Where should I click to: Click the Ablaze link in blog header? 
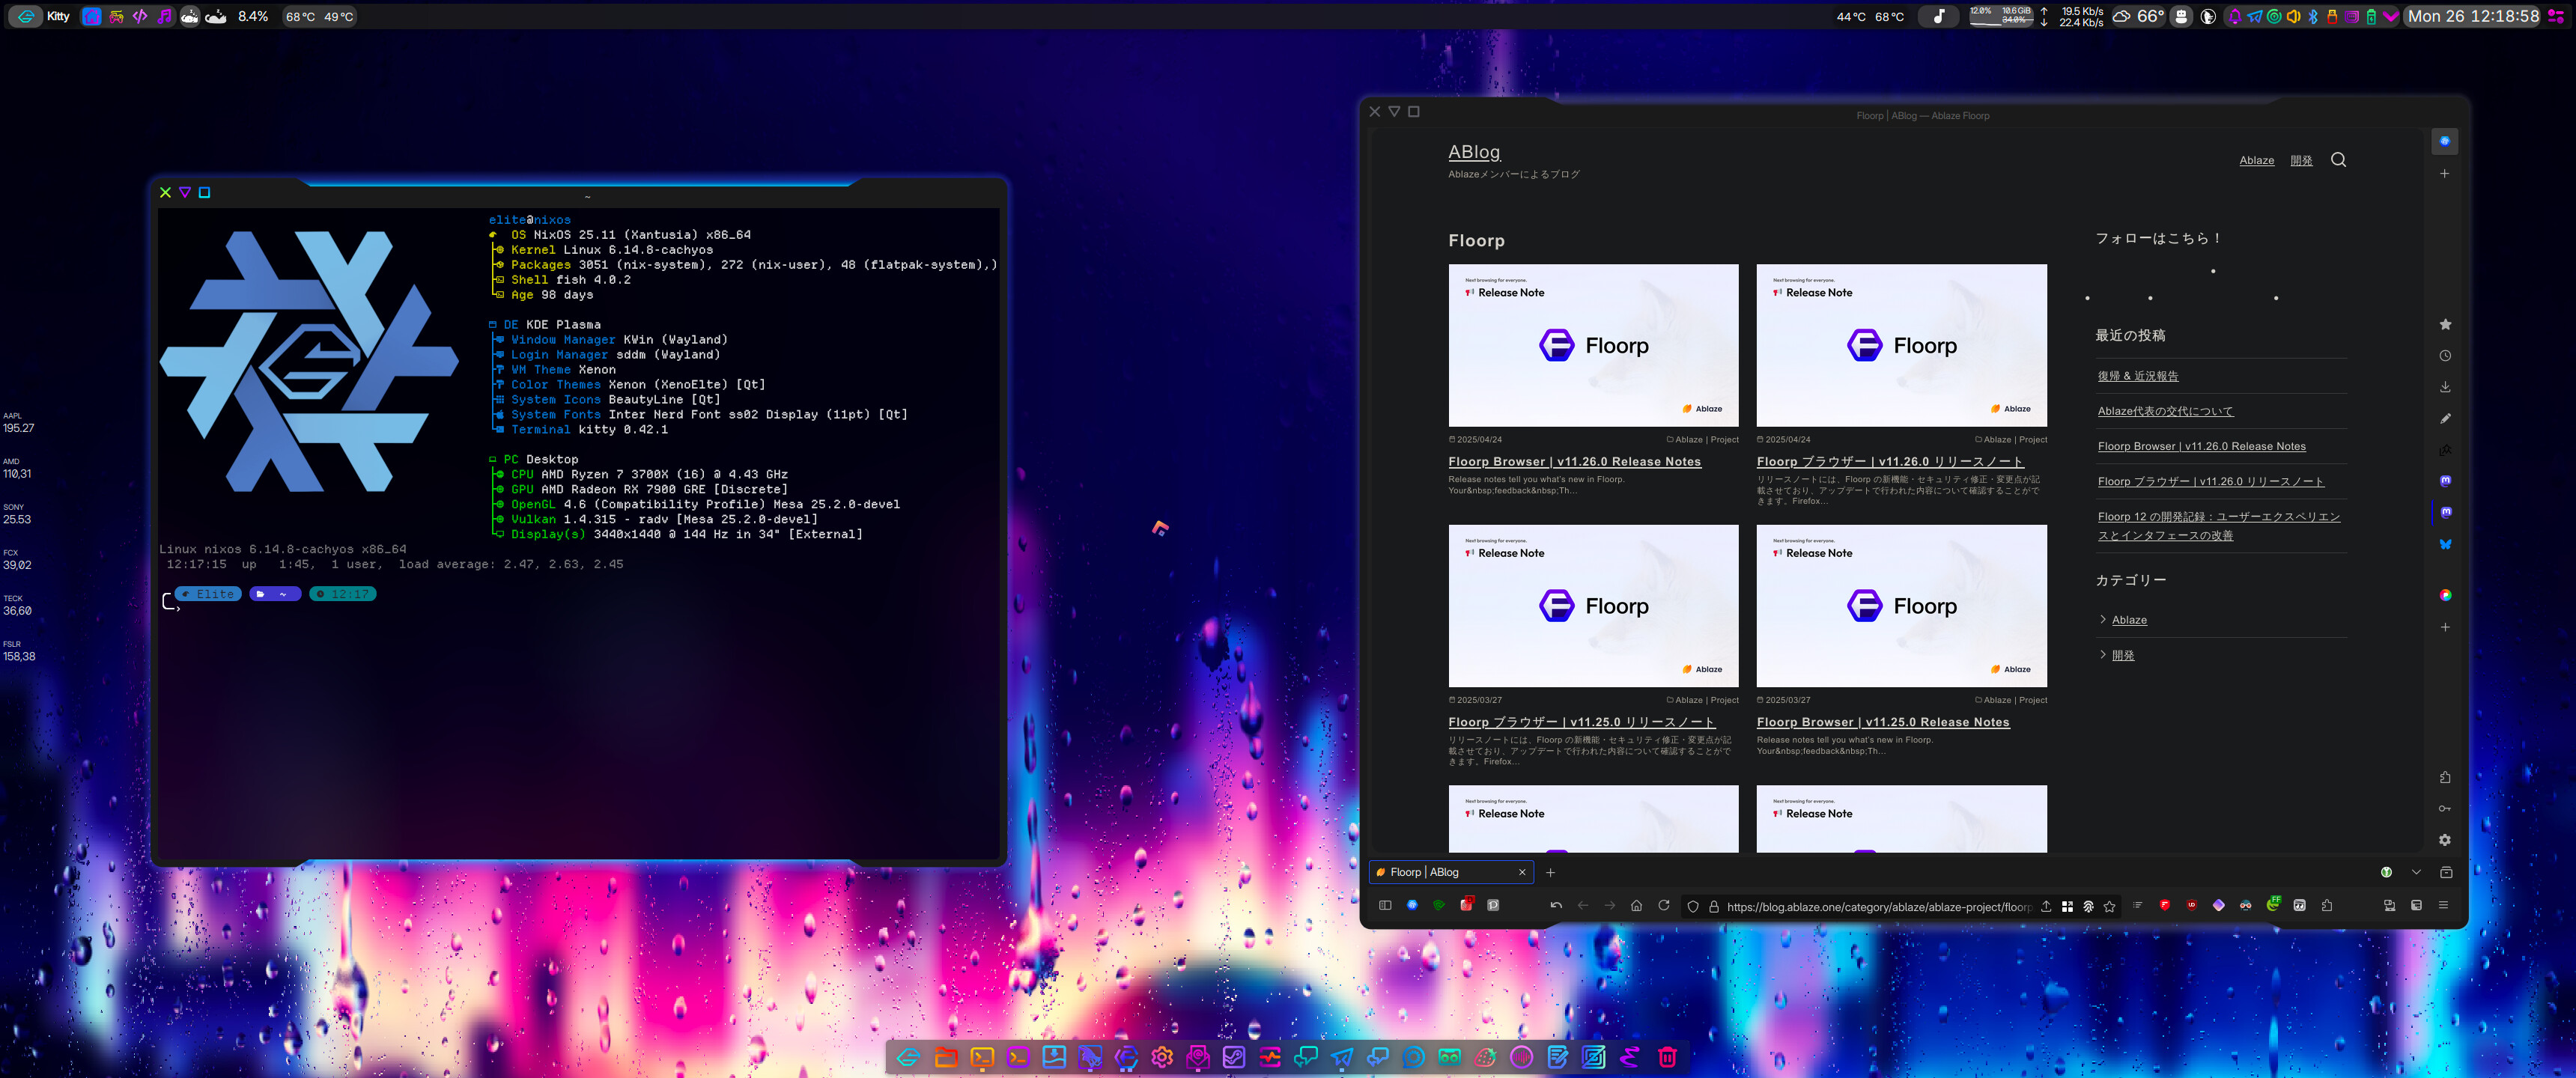coord(2256,160)
